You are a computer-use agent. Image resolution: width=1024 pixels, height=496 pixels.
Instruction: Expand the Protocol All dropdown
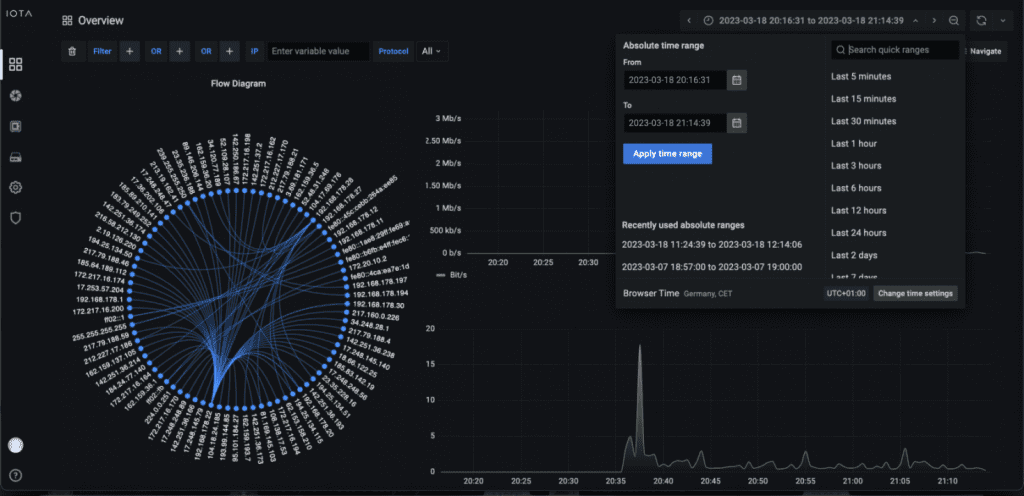click(432, 51)
